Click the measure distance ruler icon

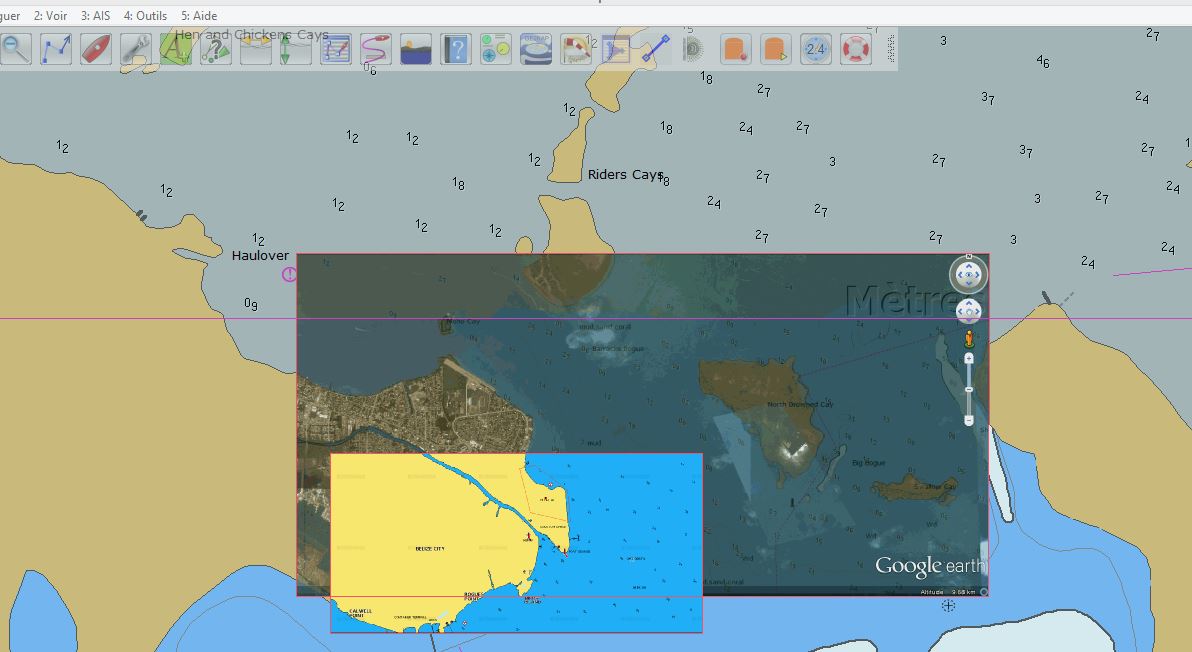pyautogui.click(x=655, y=48)
